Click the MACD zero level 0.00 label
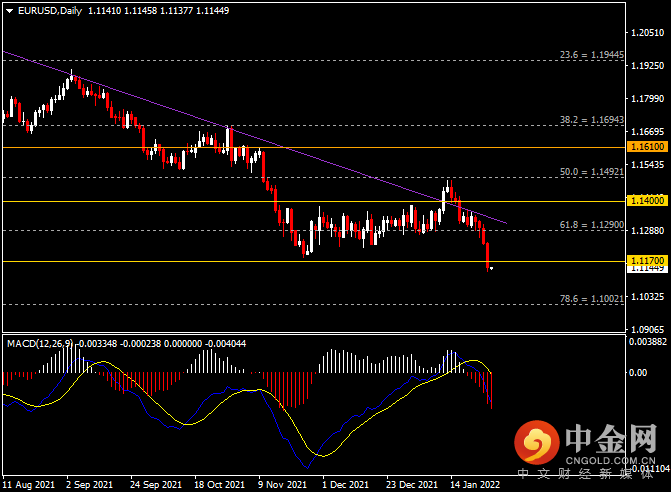The image size is (671, 492). pos(638,373)
